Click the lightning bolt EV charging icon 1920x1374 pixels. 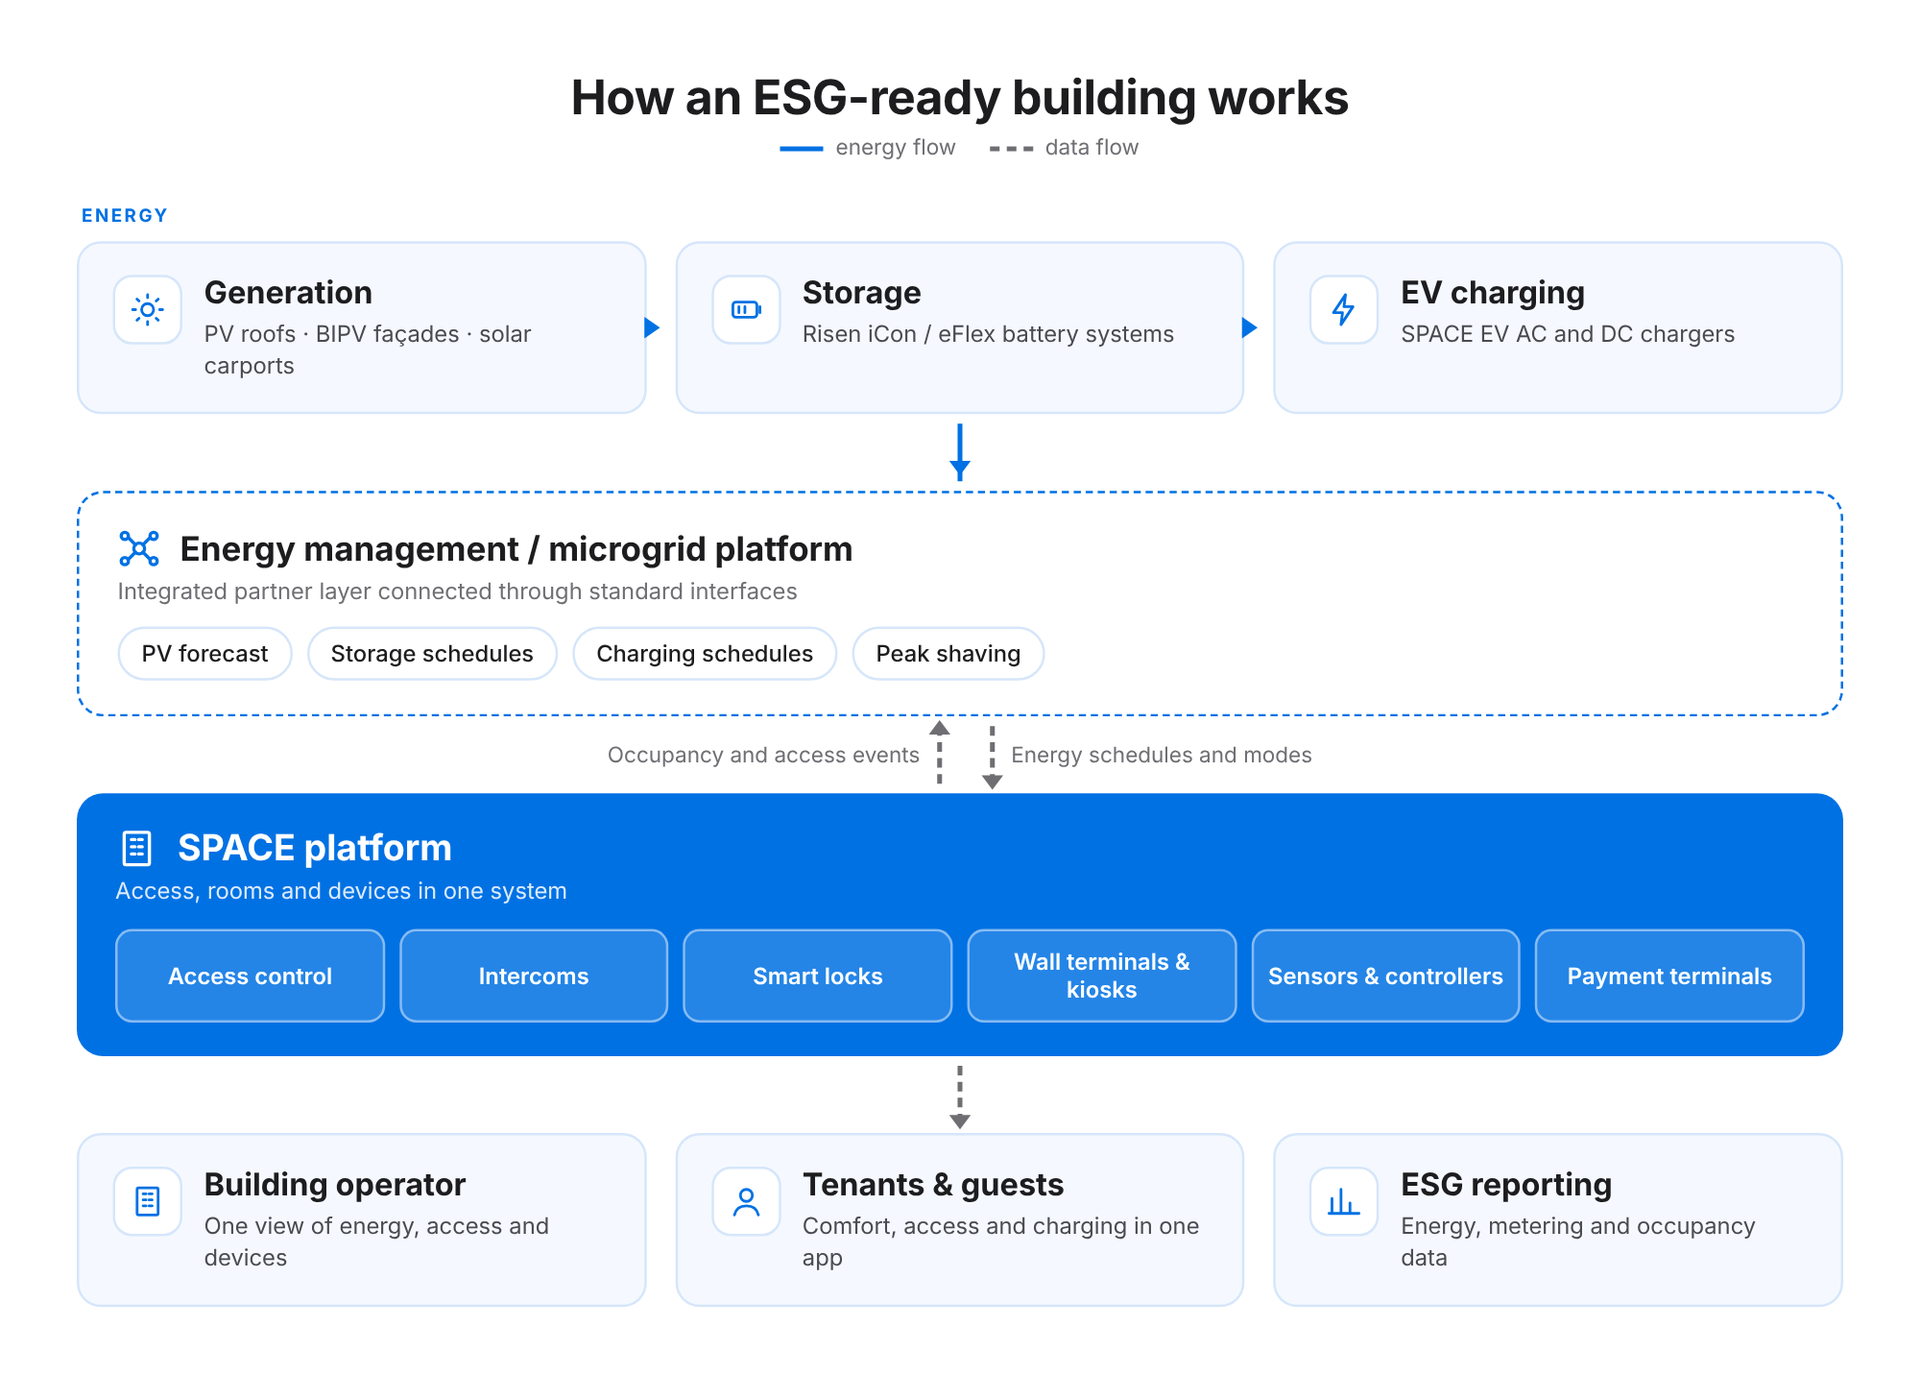tap(1344, 310)
